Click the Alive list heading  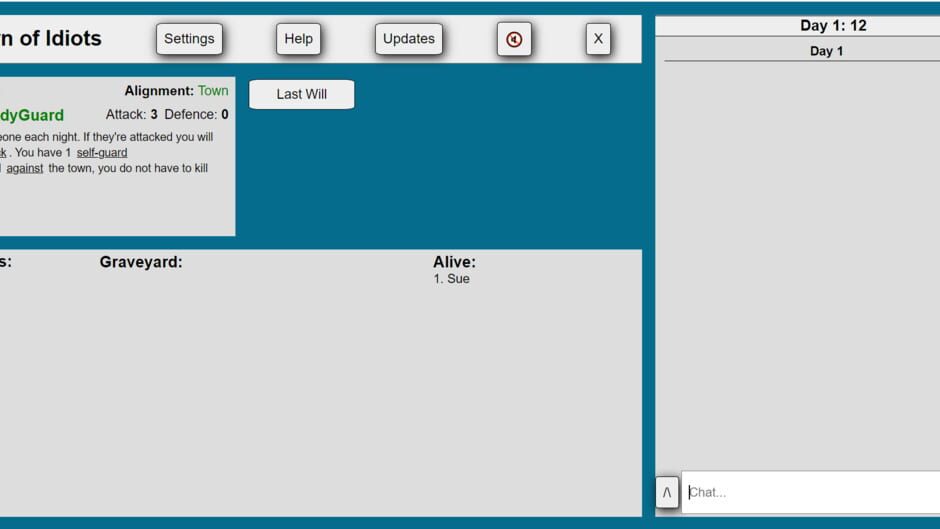pos(454,262)
